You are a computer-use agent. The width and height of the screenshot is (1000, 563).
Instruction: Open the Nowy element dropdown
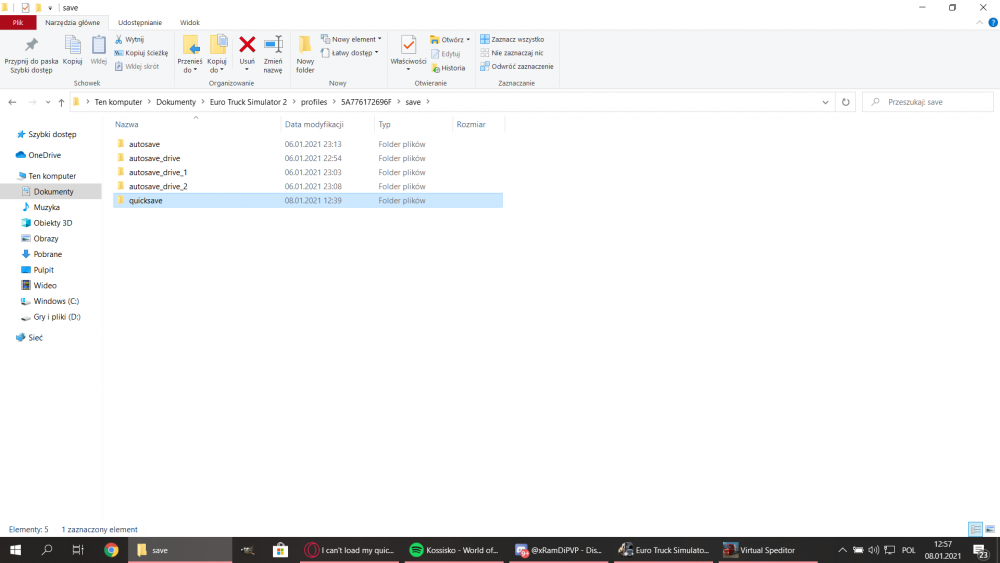(351, 39)
